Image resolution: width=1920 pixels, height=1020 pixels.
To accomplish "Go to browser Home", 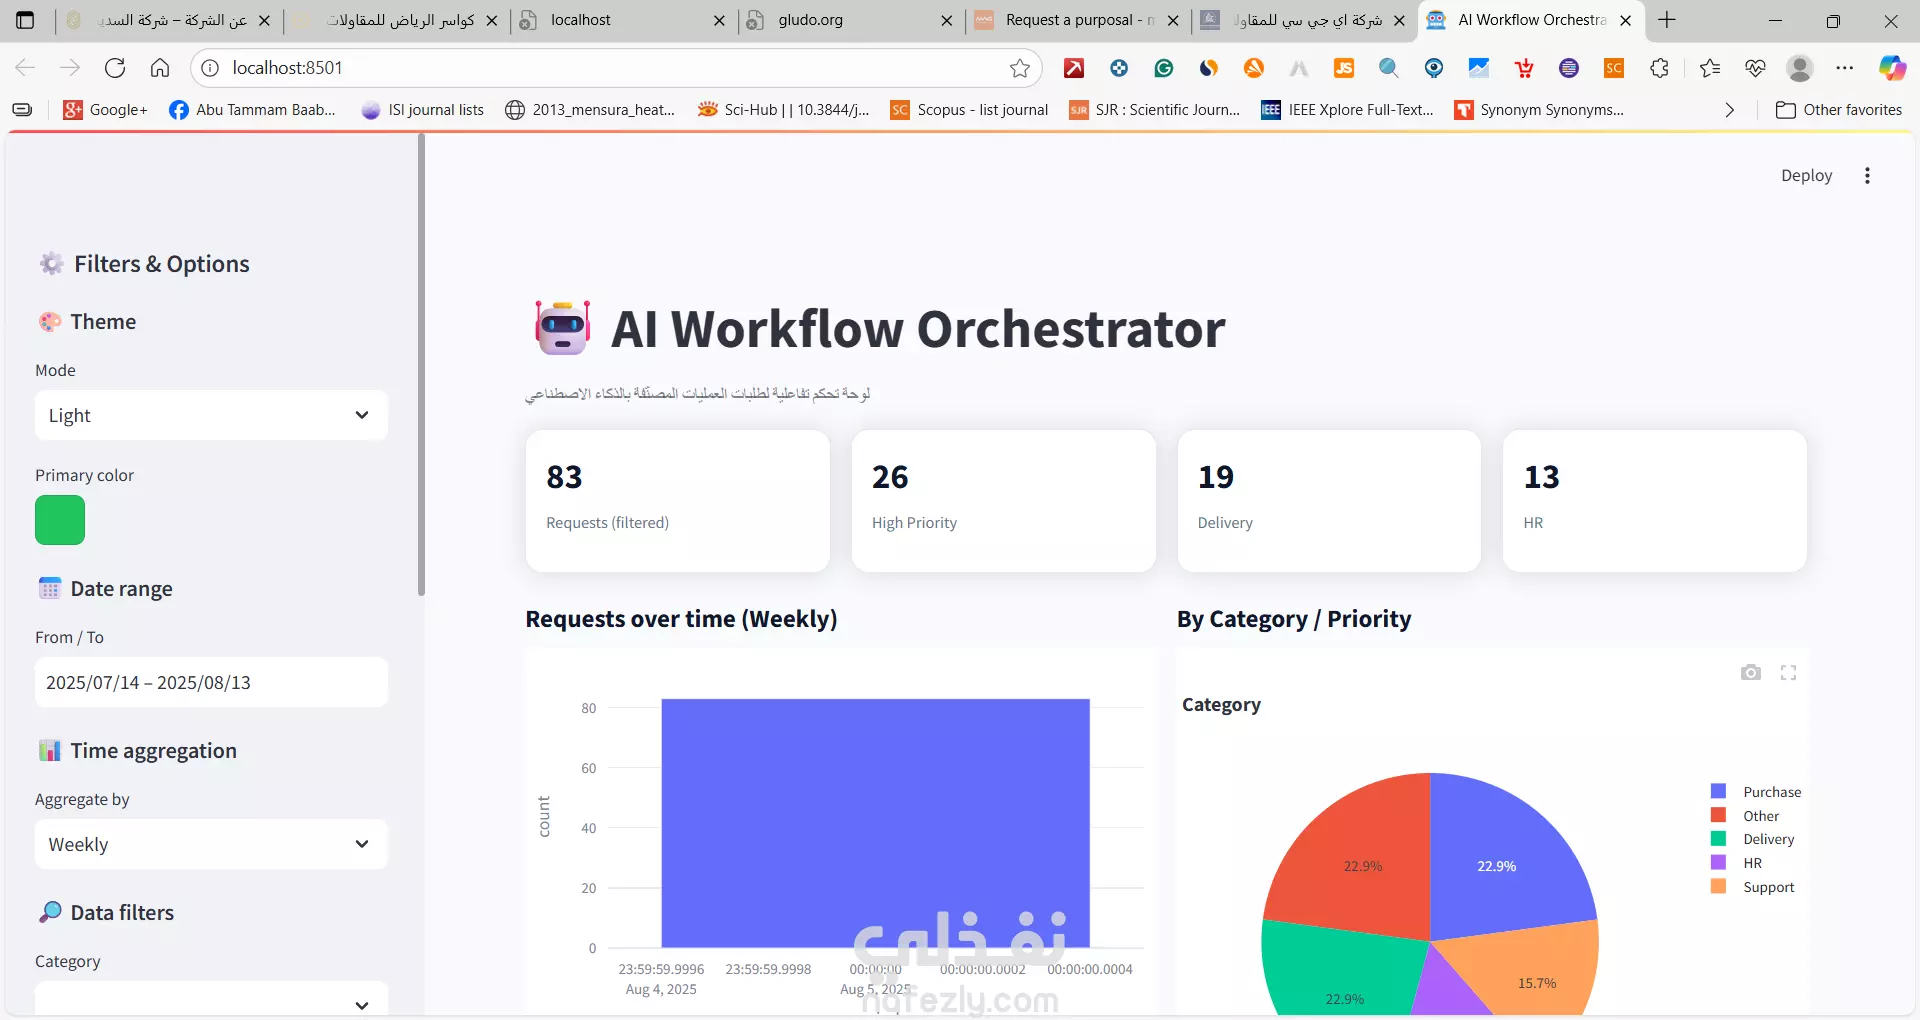I will click(x=160, y=68).
